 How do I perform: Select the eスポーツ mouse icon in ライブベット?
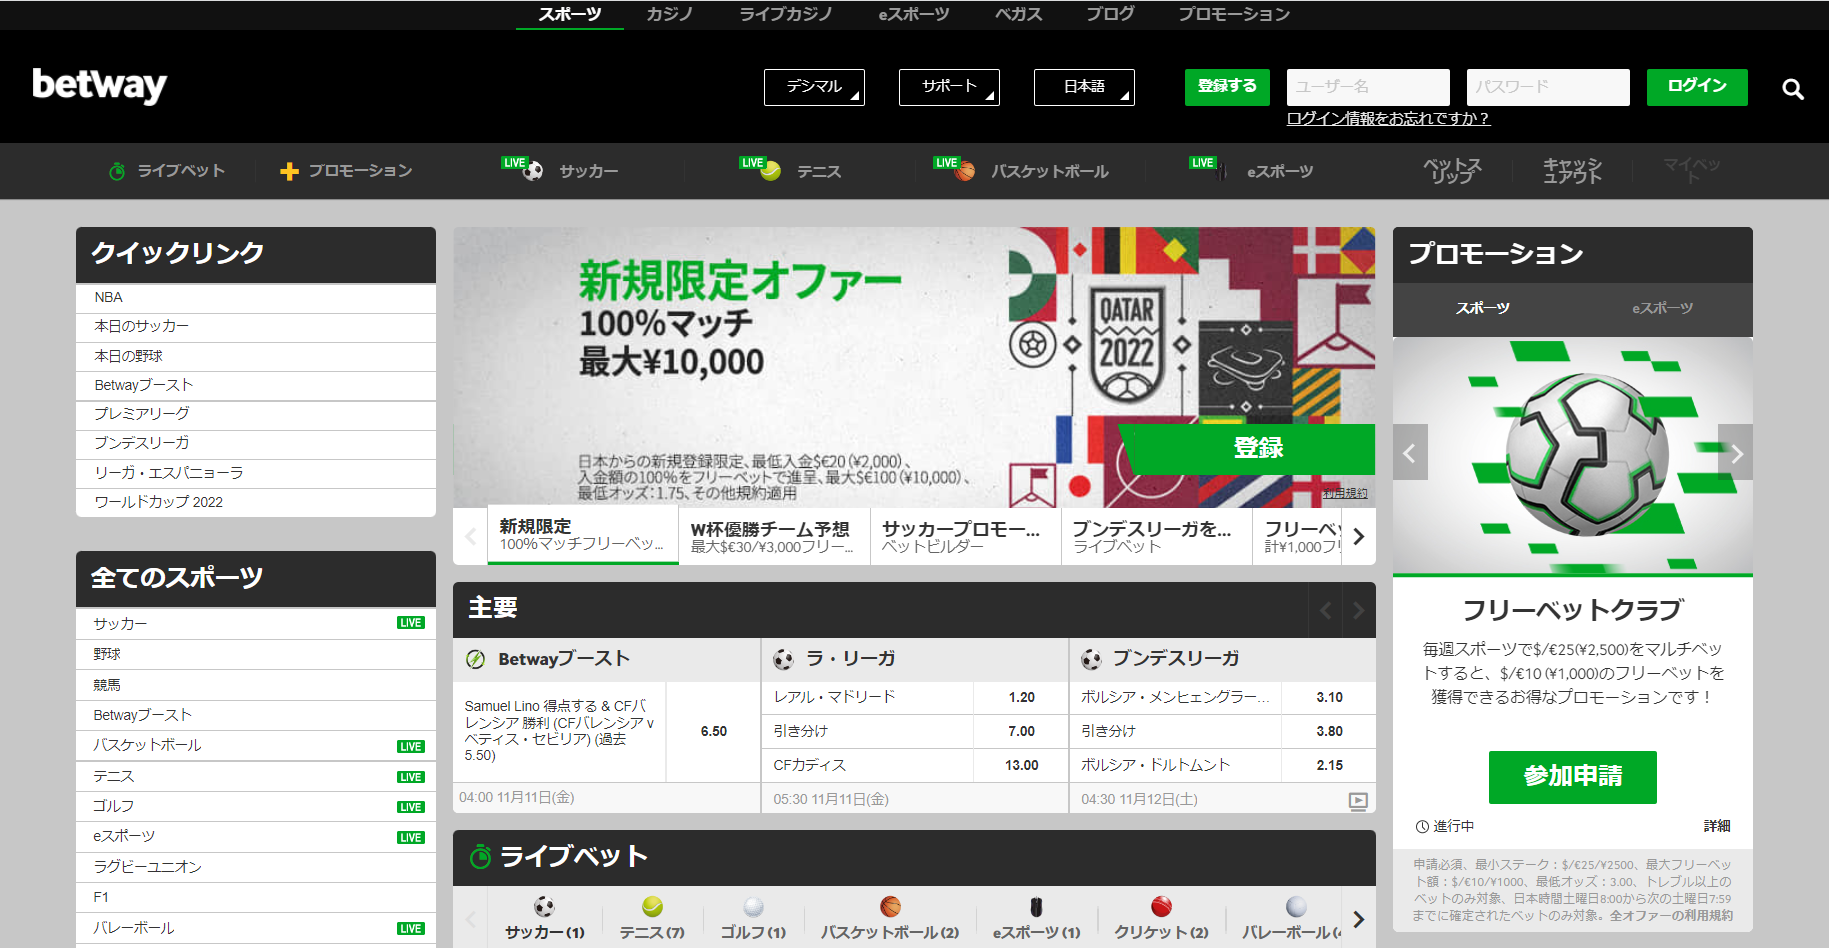tap(1036, 906)
